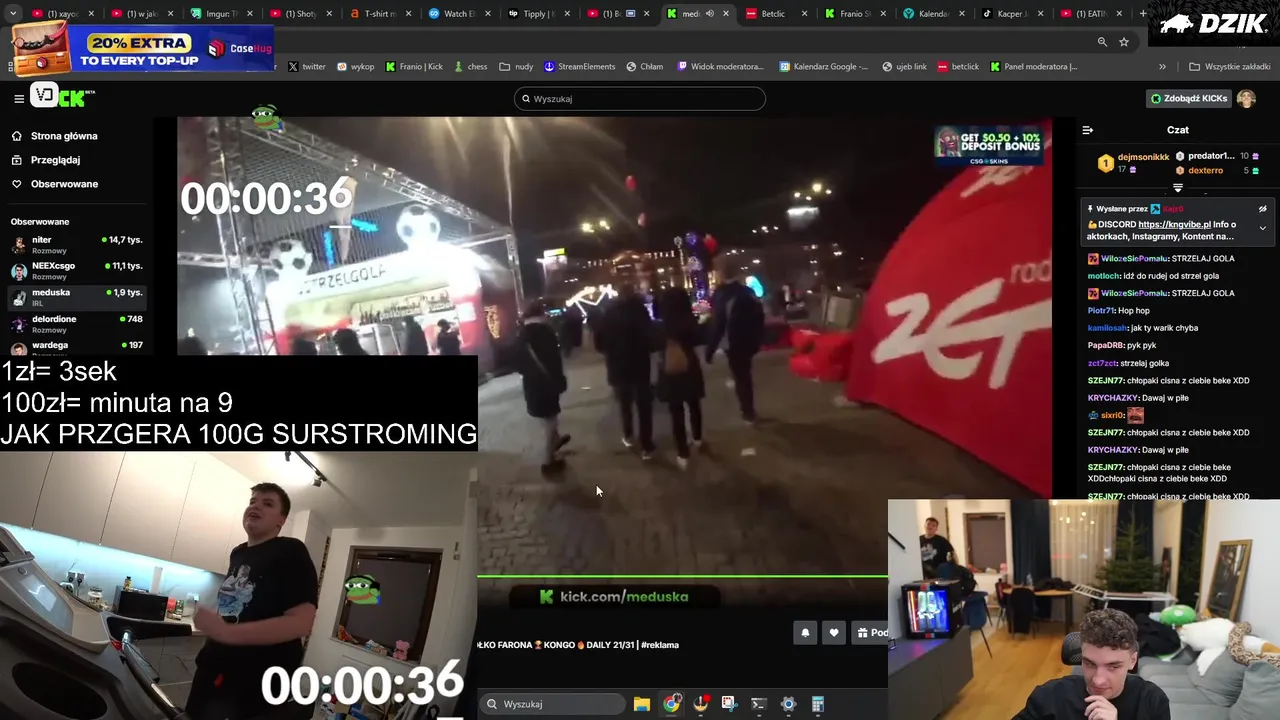Open Chłam bookmark
The image size is (1280, 720).
644,67
